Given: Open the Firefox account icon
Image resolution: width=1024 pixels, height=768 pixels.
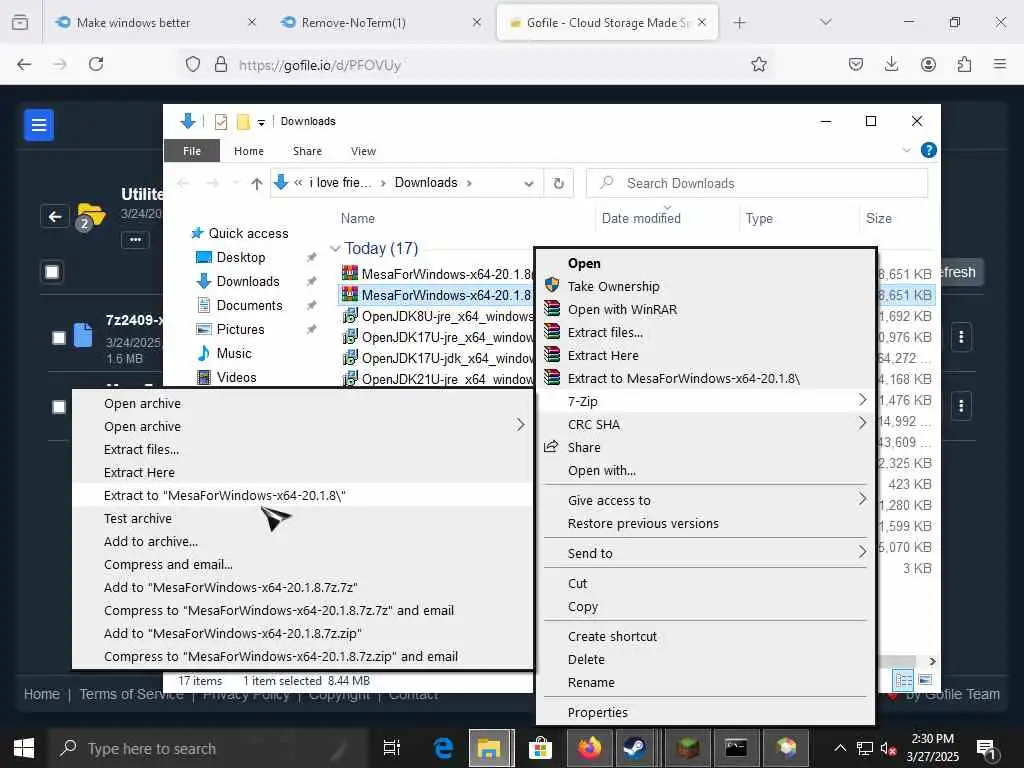Looking at the screenshot, I should coord(928,64).
